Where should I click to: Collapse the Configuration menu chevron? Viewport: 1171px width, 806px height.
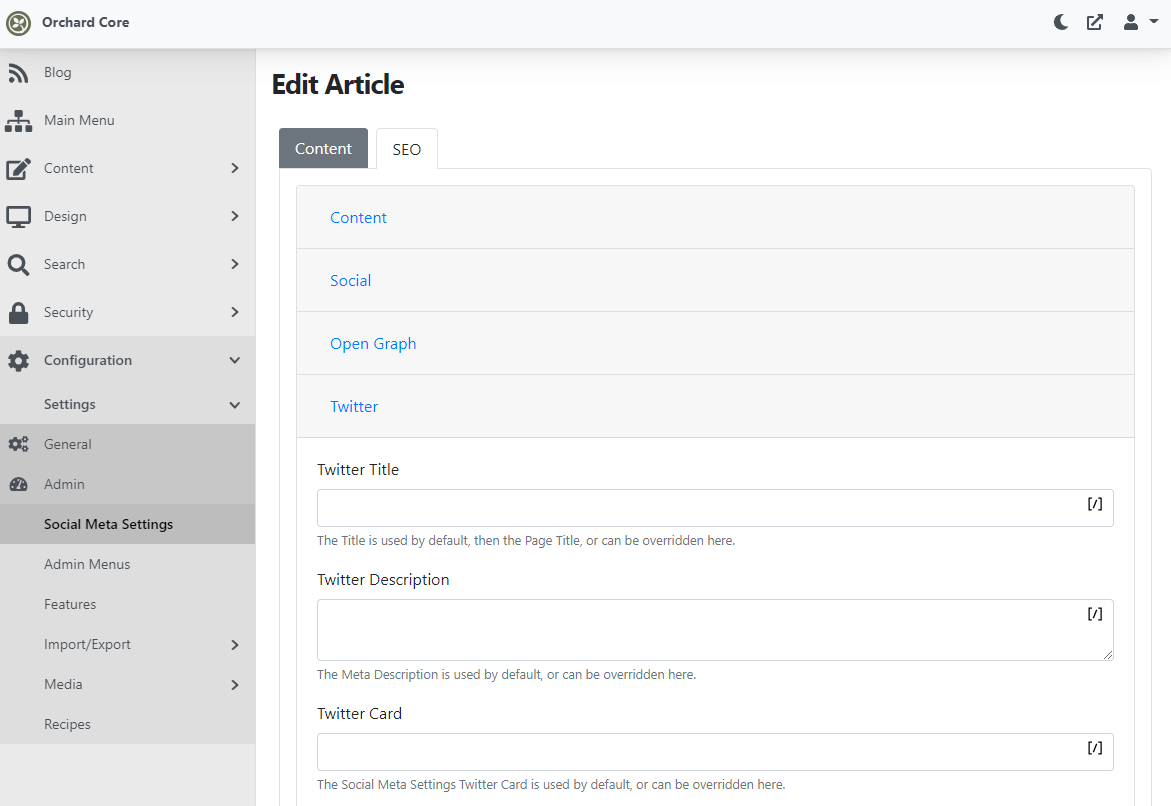click(234, 360)
